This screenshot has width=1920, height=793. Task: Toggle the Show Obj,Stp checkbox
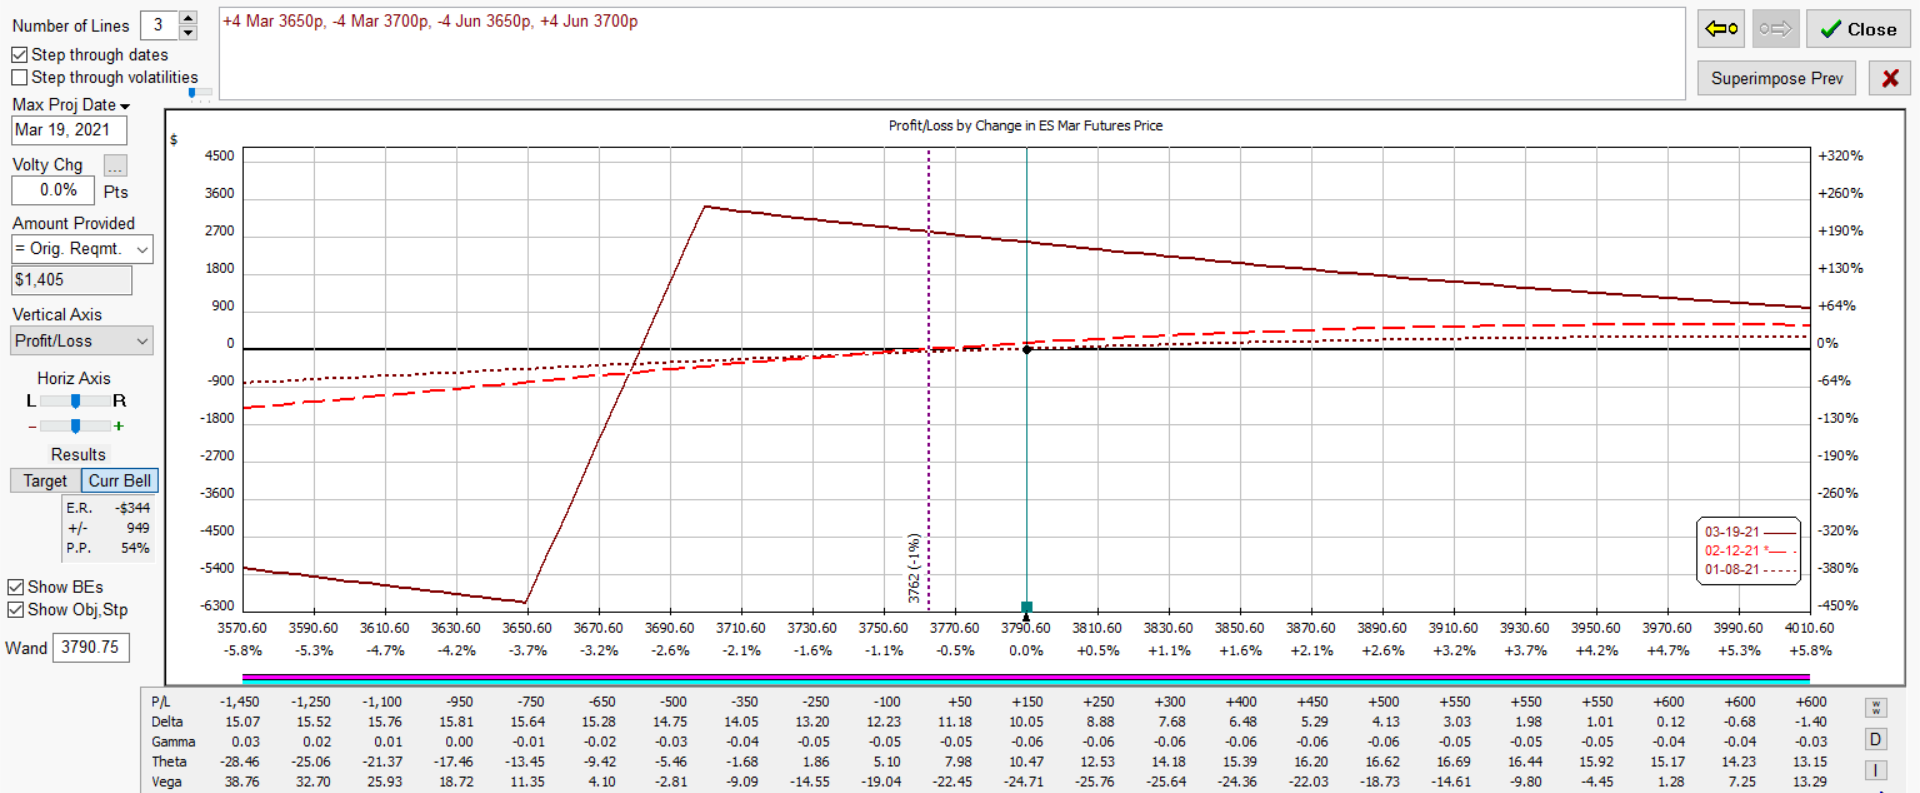tap(15, 610)
